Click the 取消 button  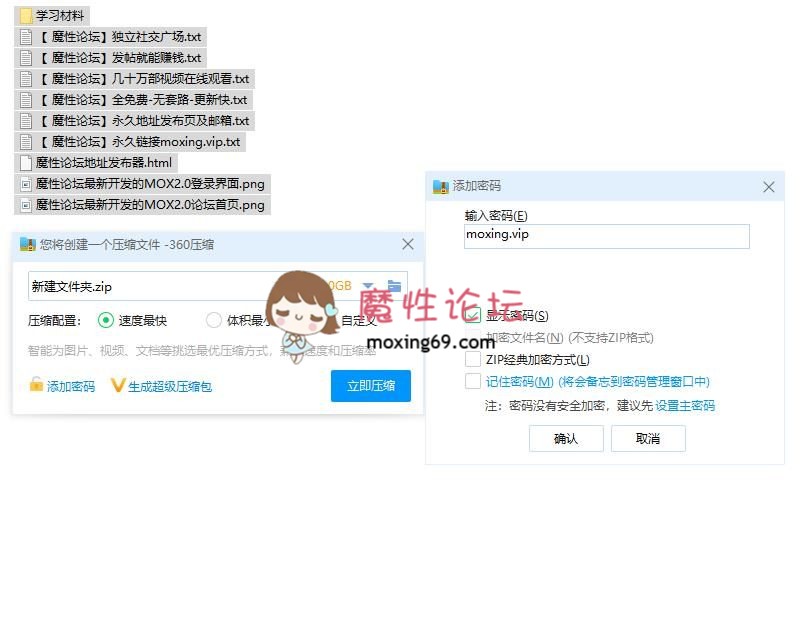648,439
